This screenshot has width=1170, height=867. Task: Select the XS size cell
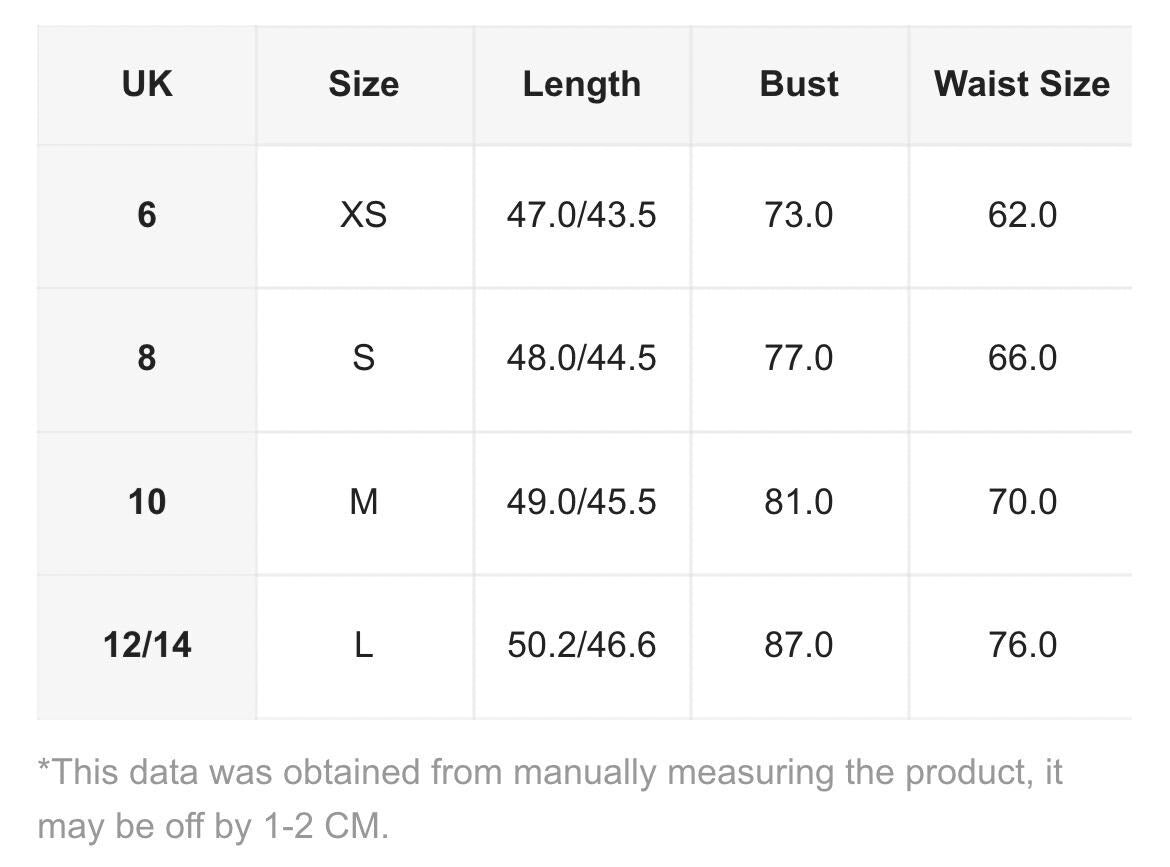tap(363, 215)
